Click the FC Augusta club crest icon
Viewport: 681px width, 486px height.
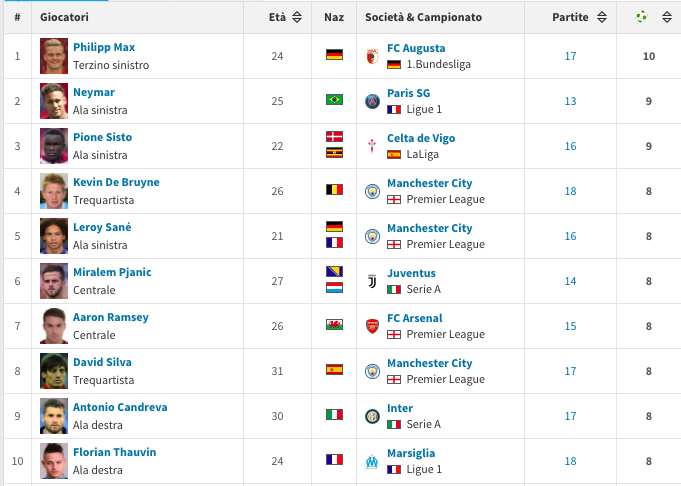(x=372, y=56)
